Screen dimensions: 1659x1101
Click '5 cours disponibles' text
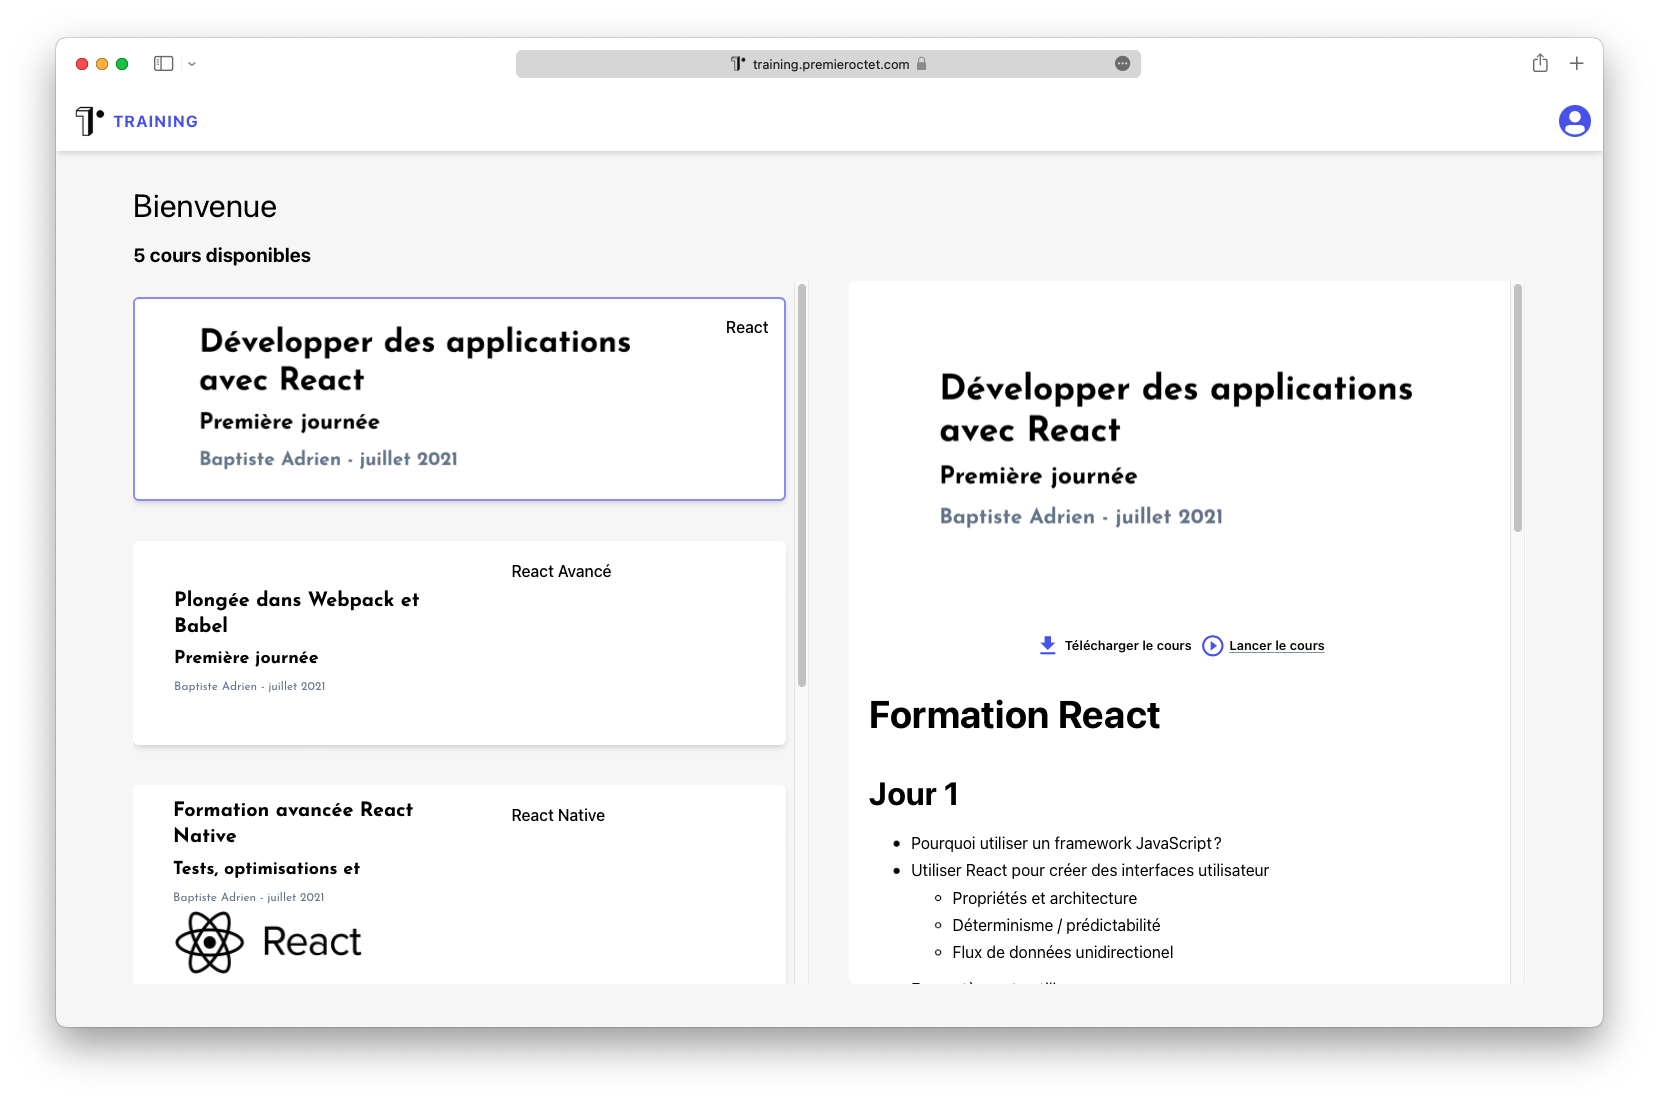tap(222, 256)
